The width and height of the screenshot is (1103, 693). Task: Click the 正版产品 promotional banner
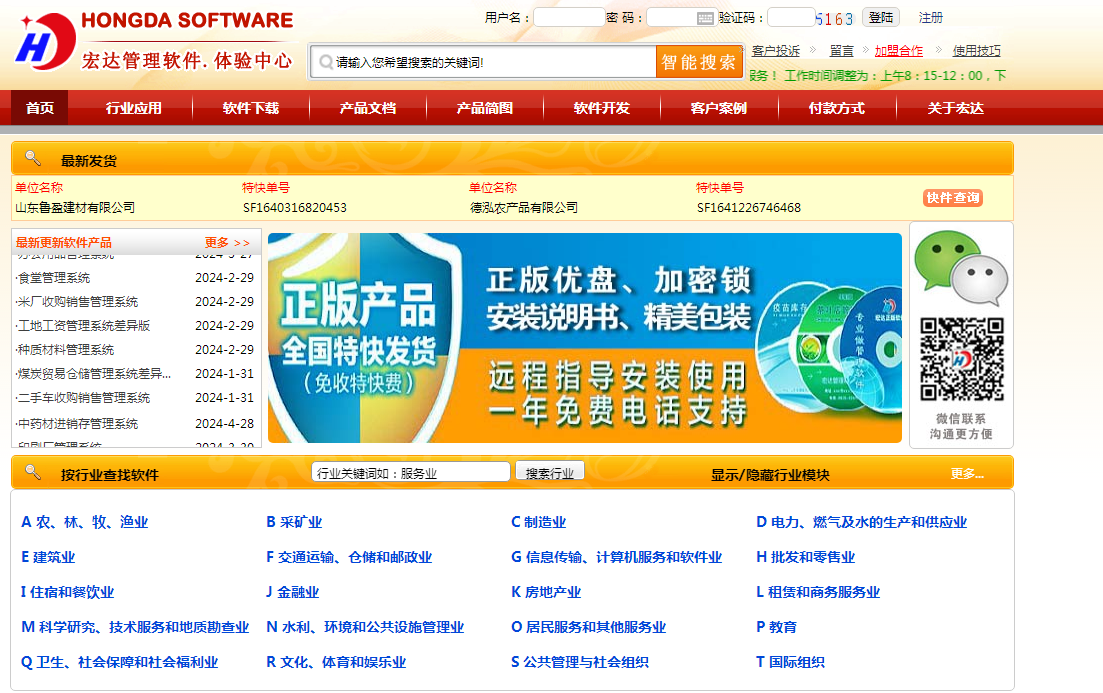pyautogui.click(x=584, y=338)
